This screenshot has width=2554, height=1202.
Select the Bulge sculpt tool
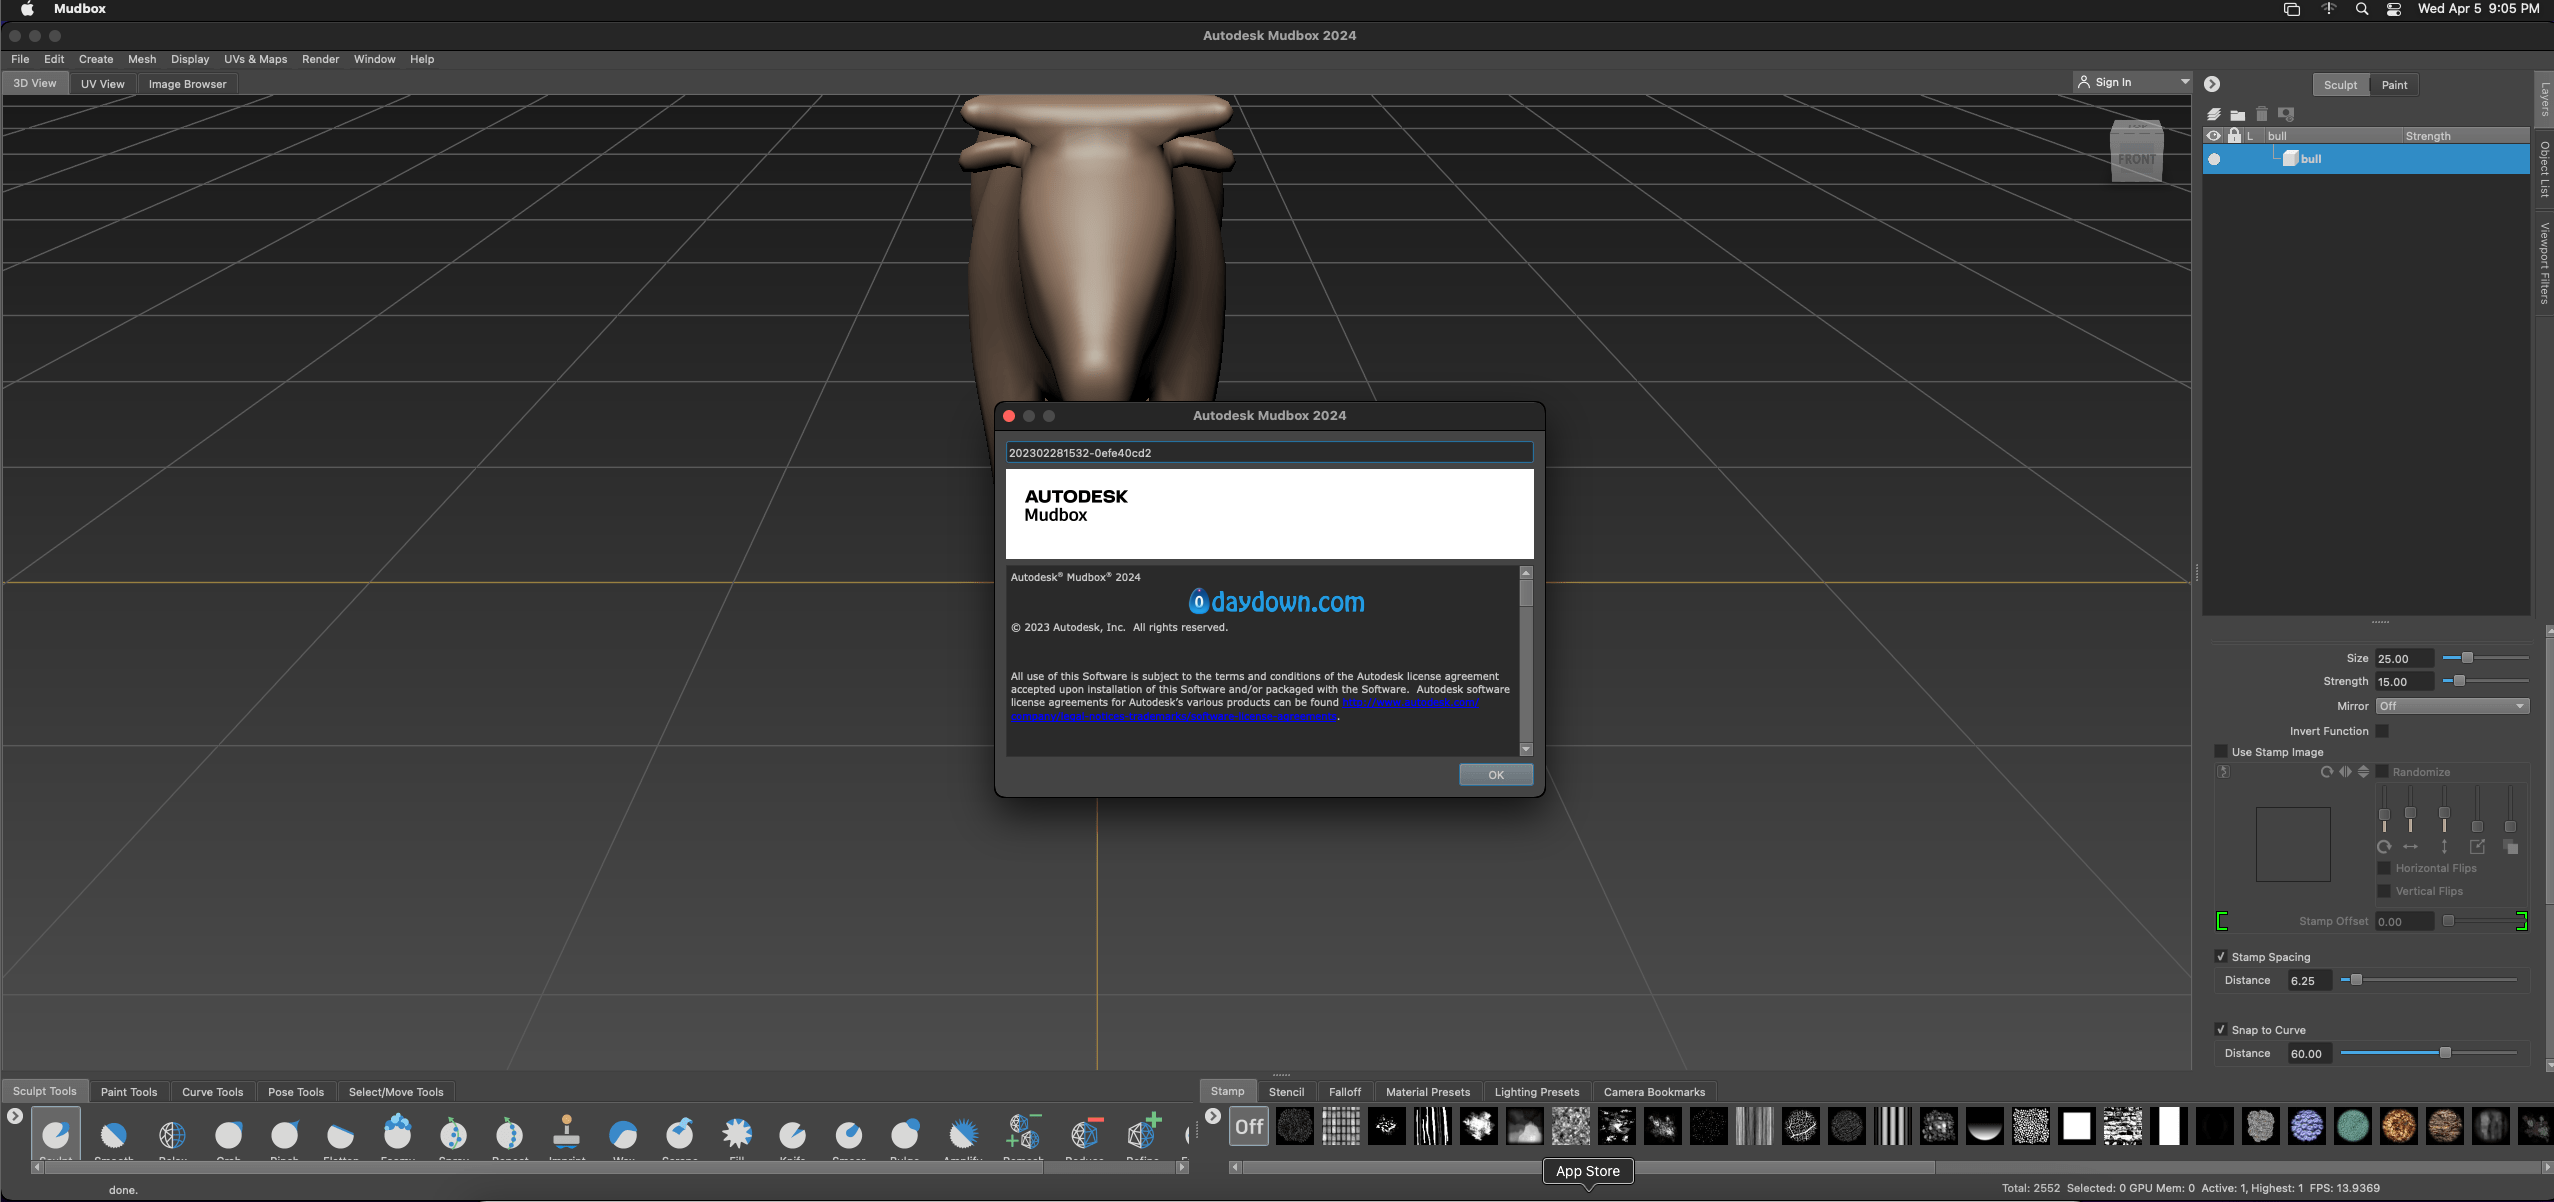coord(905,1134)
